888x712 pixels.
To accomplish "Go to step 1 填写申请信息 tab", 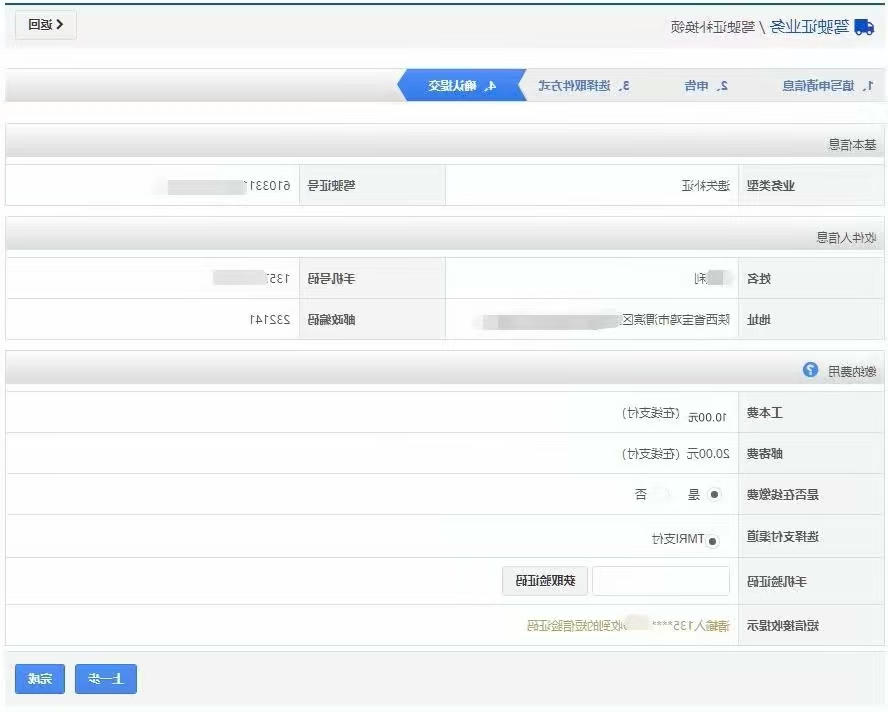I will point(829,86).
